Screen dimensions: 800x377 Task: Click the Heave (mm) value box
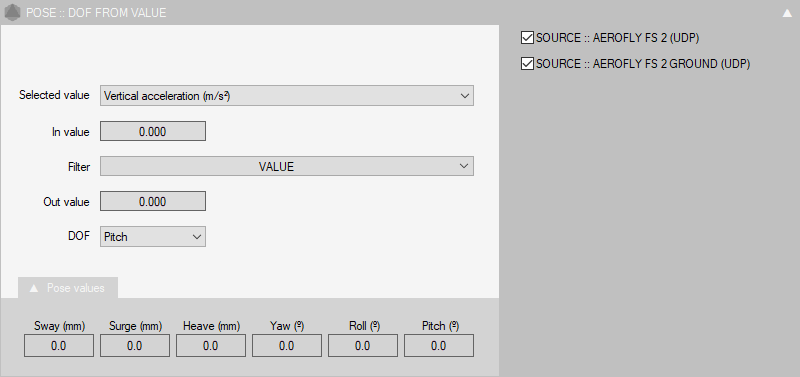(211, 346)
